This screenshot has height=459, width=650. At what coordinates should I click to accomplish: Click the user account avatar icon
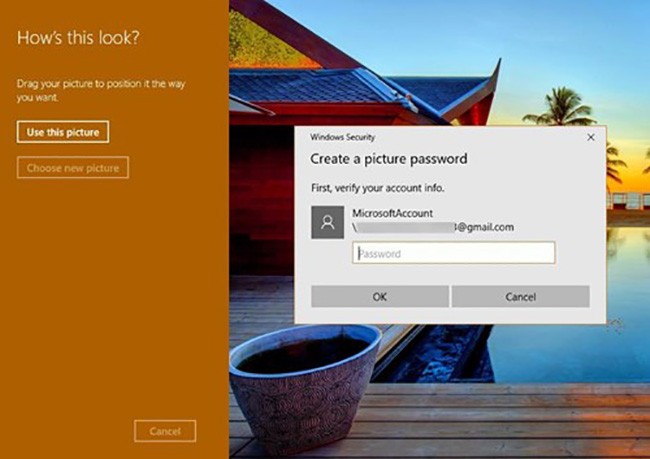(x=327, y=222)
